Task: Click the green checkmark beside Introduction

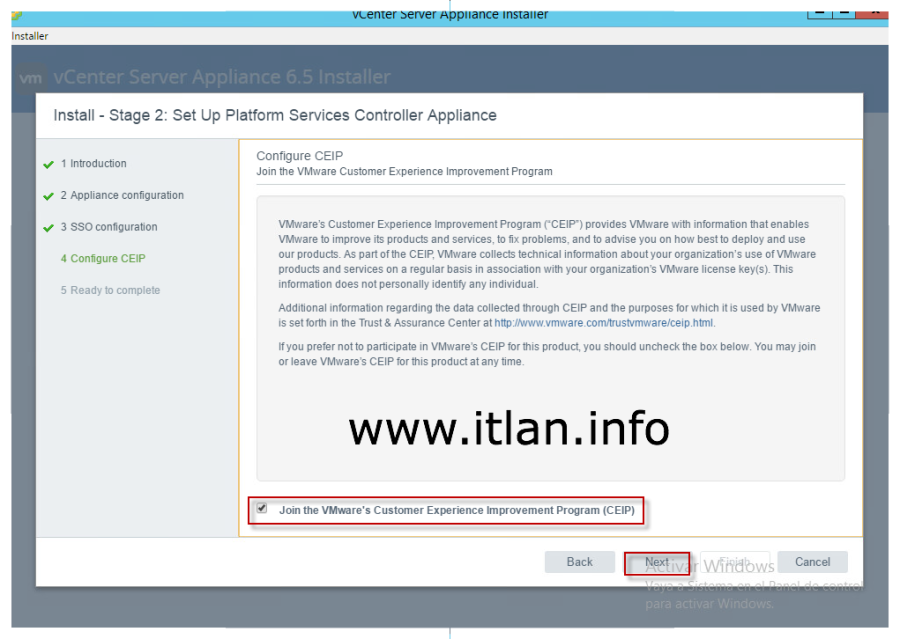Action: coord(48,164)
